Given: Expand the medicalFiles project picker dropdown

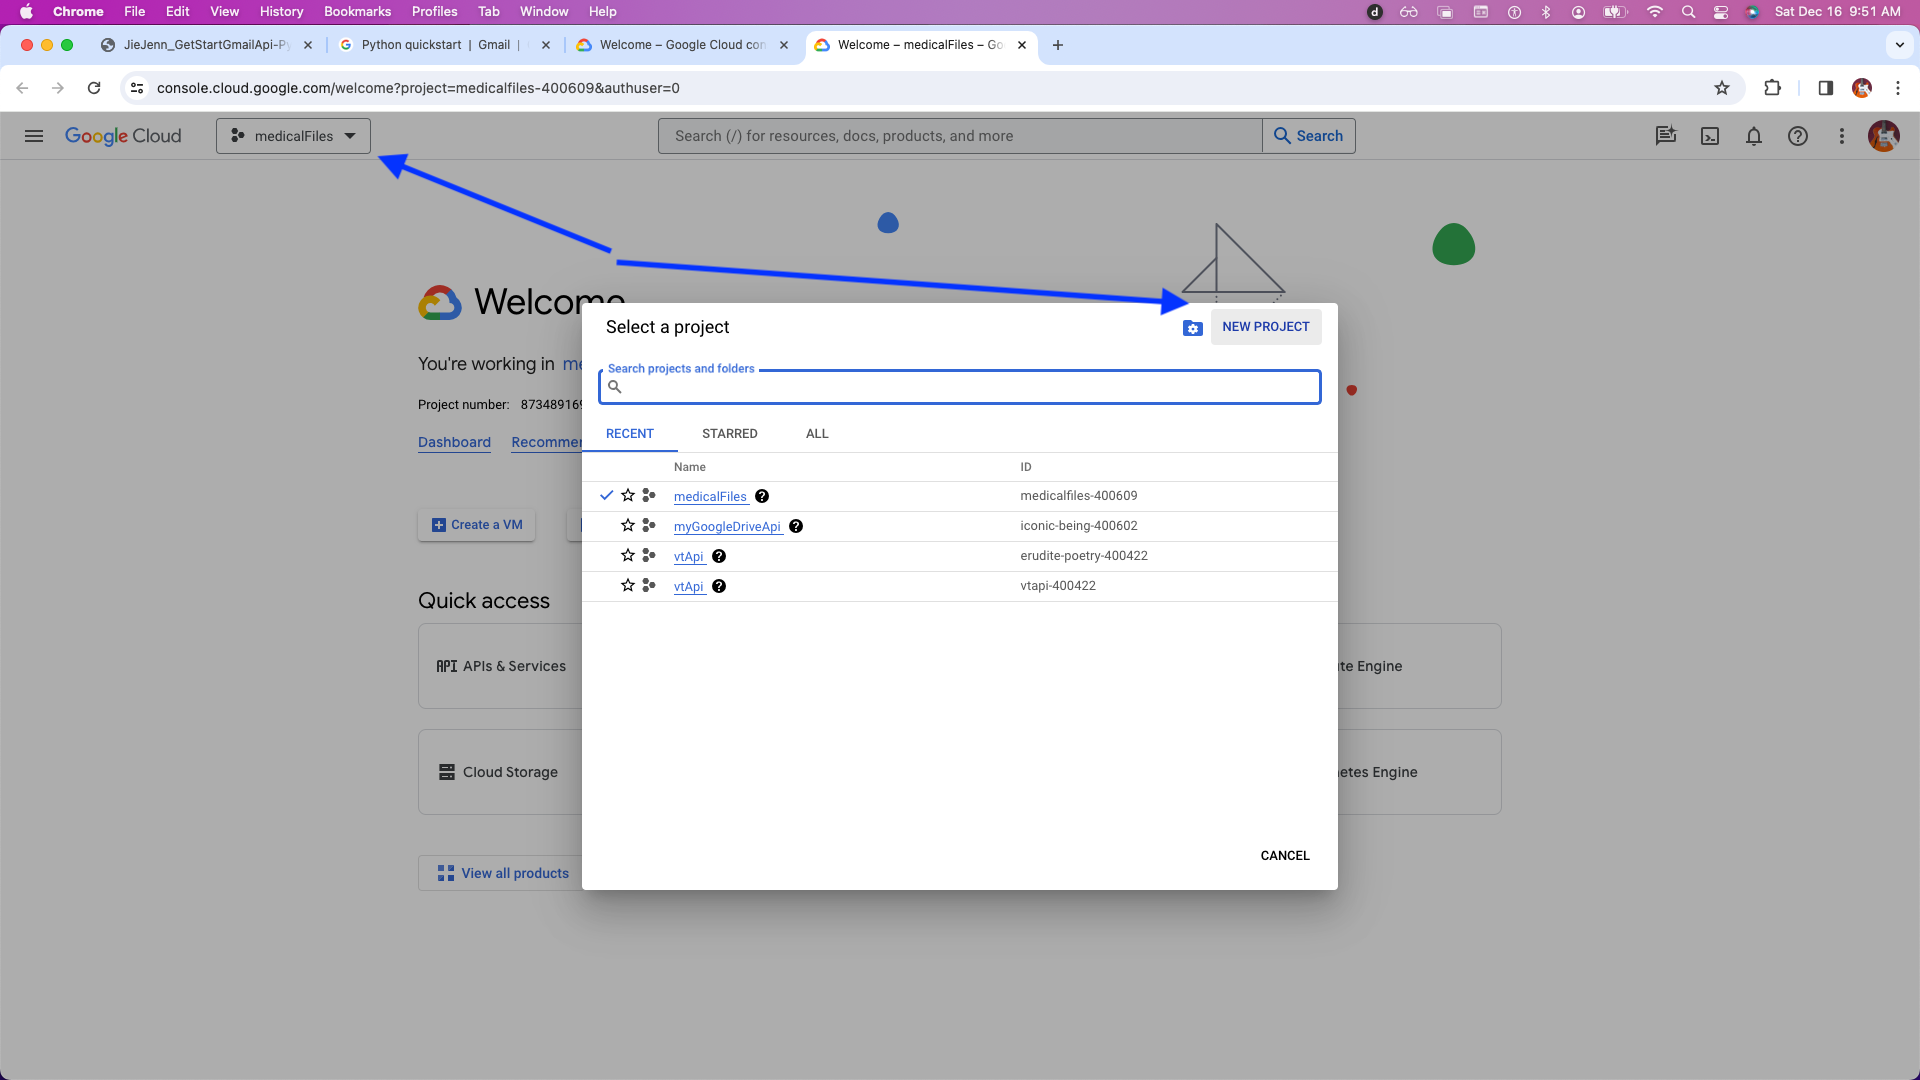Looking at the screenshot, I should [293, 136].
